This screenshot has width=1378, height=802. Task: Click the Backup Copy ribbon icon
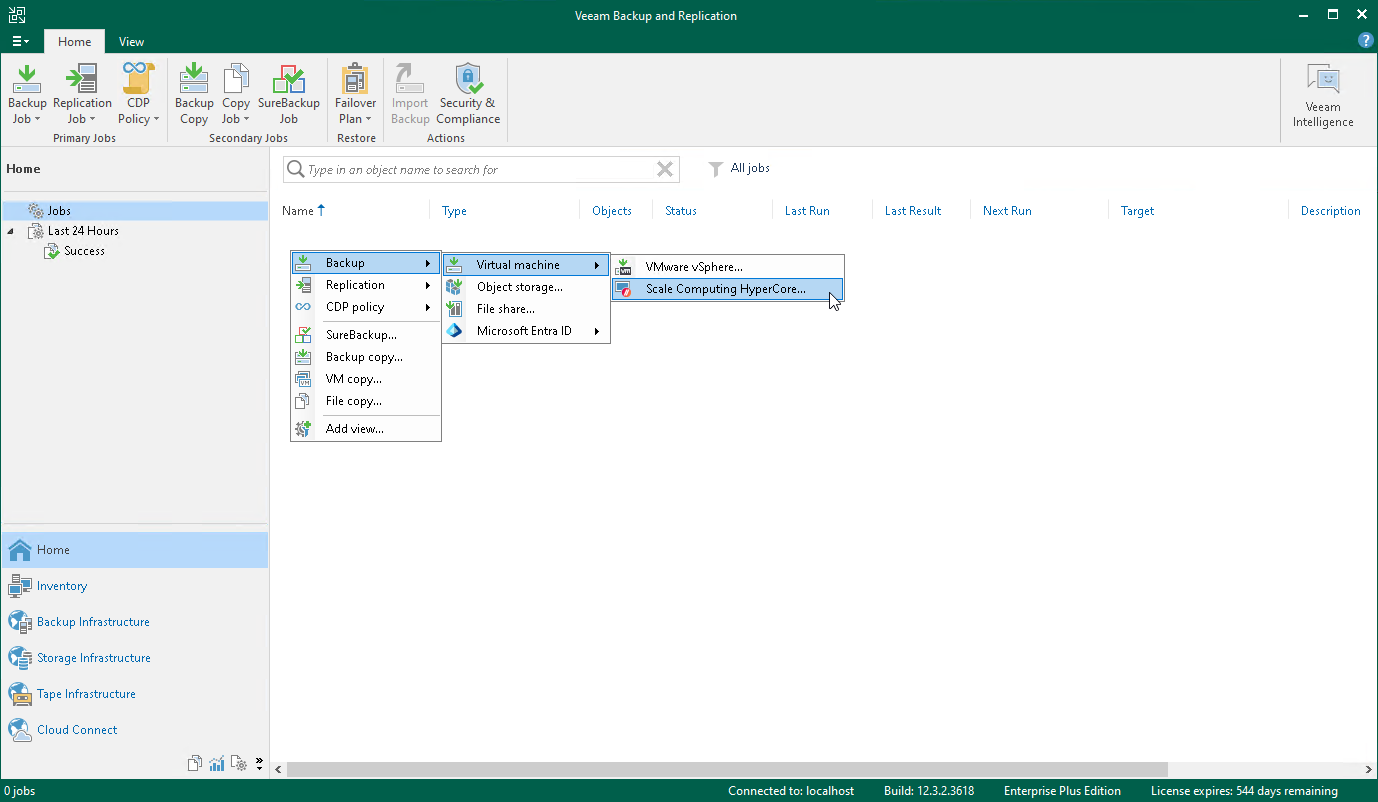pos(194,94)
